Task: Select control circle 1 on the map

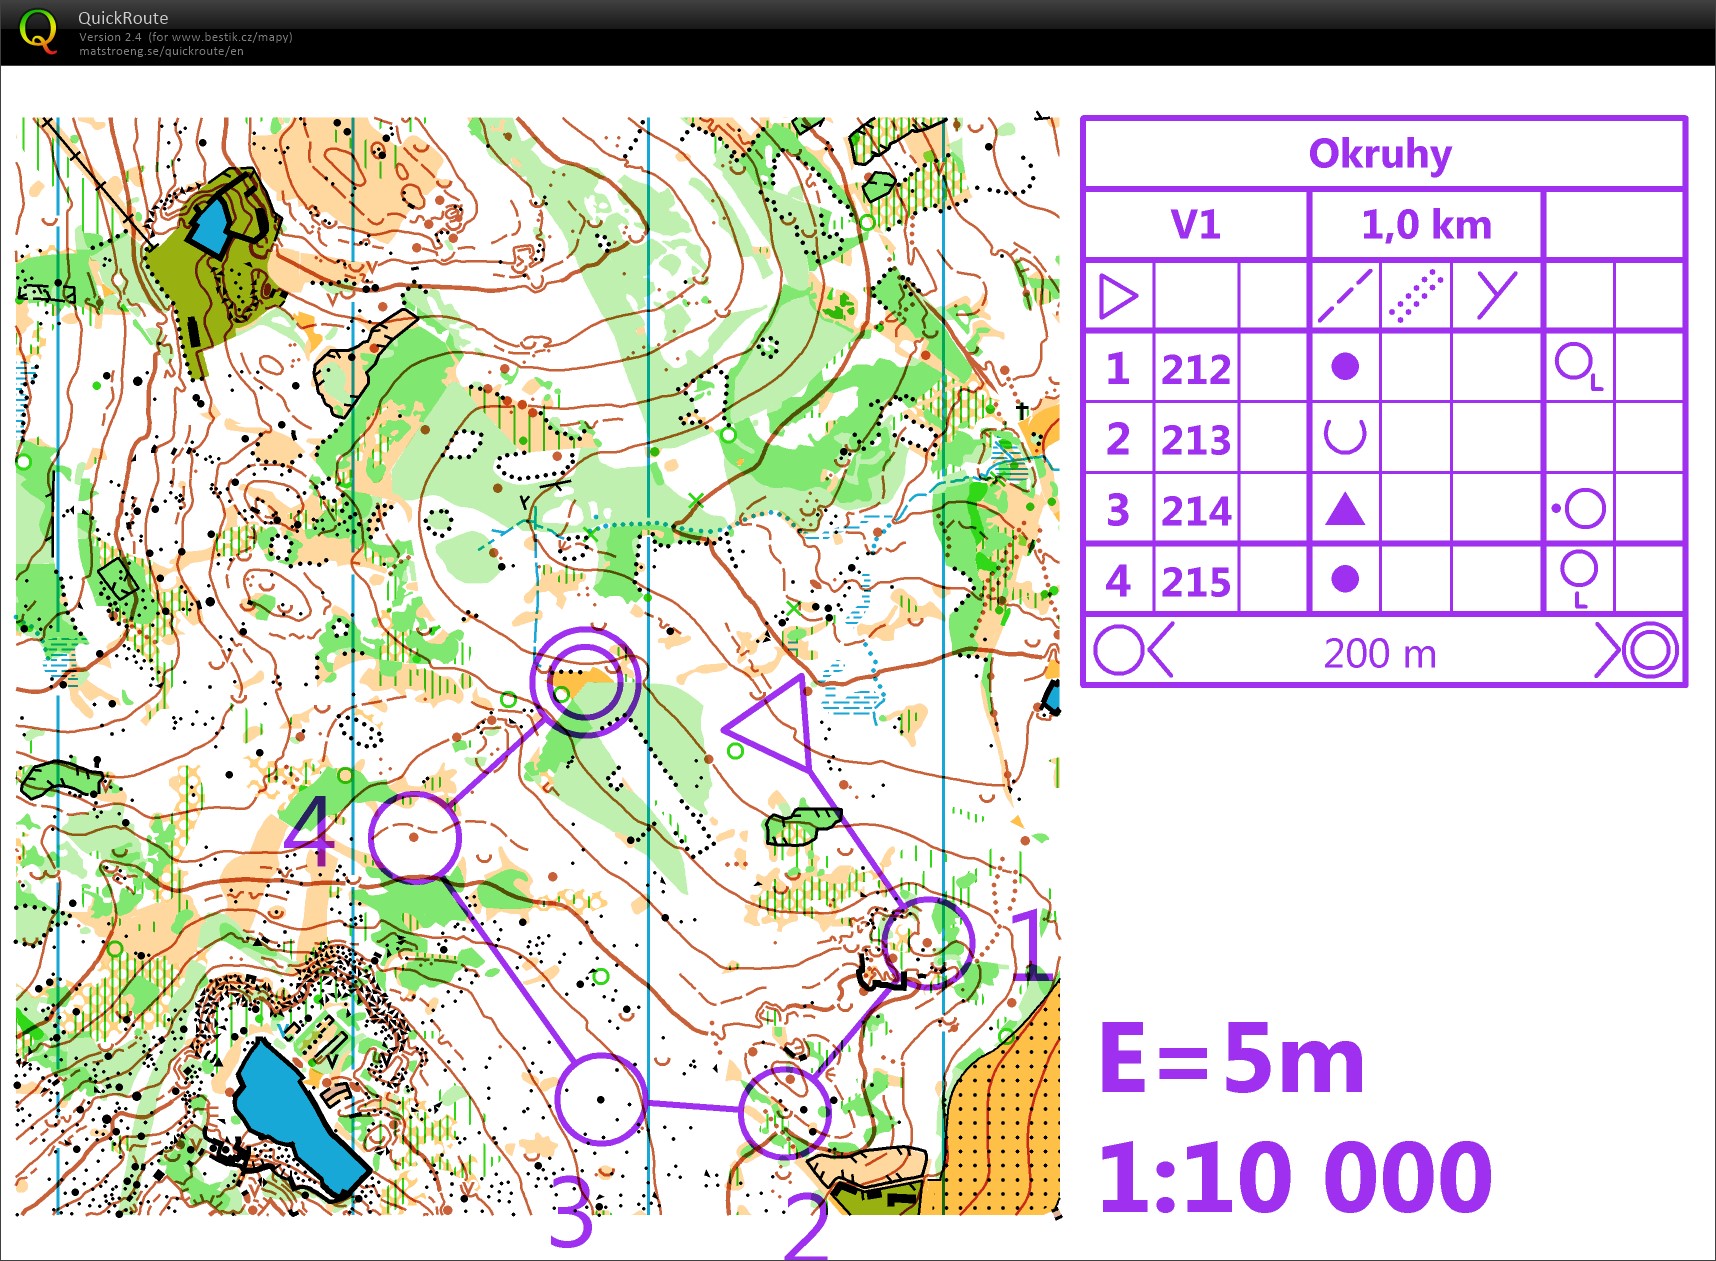Action: pyautogui.click(x=927, y=943)
